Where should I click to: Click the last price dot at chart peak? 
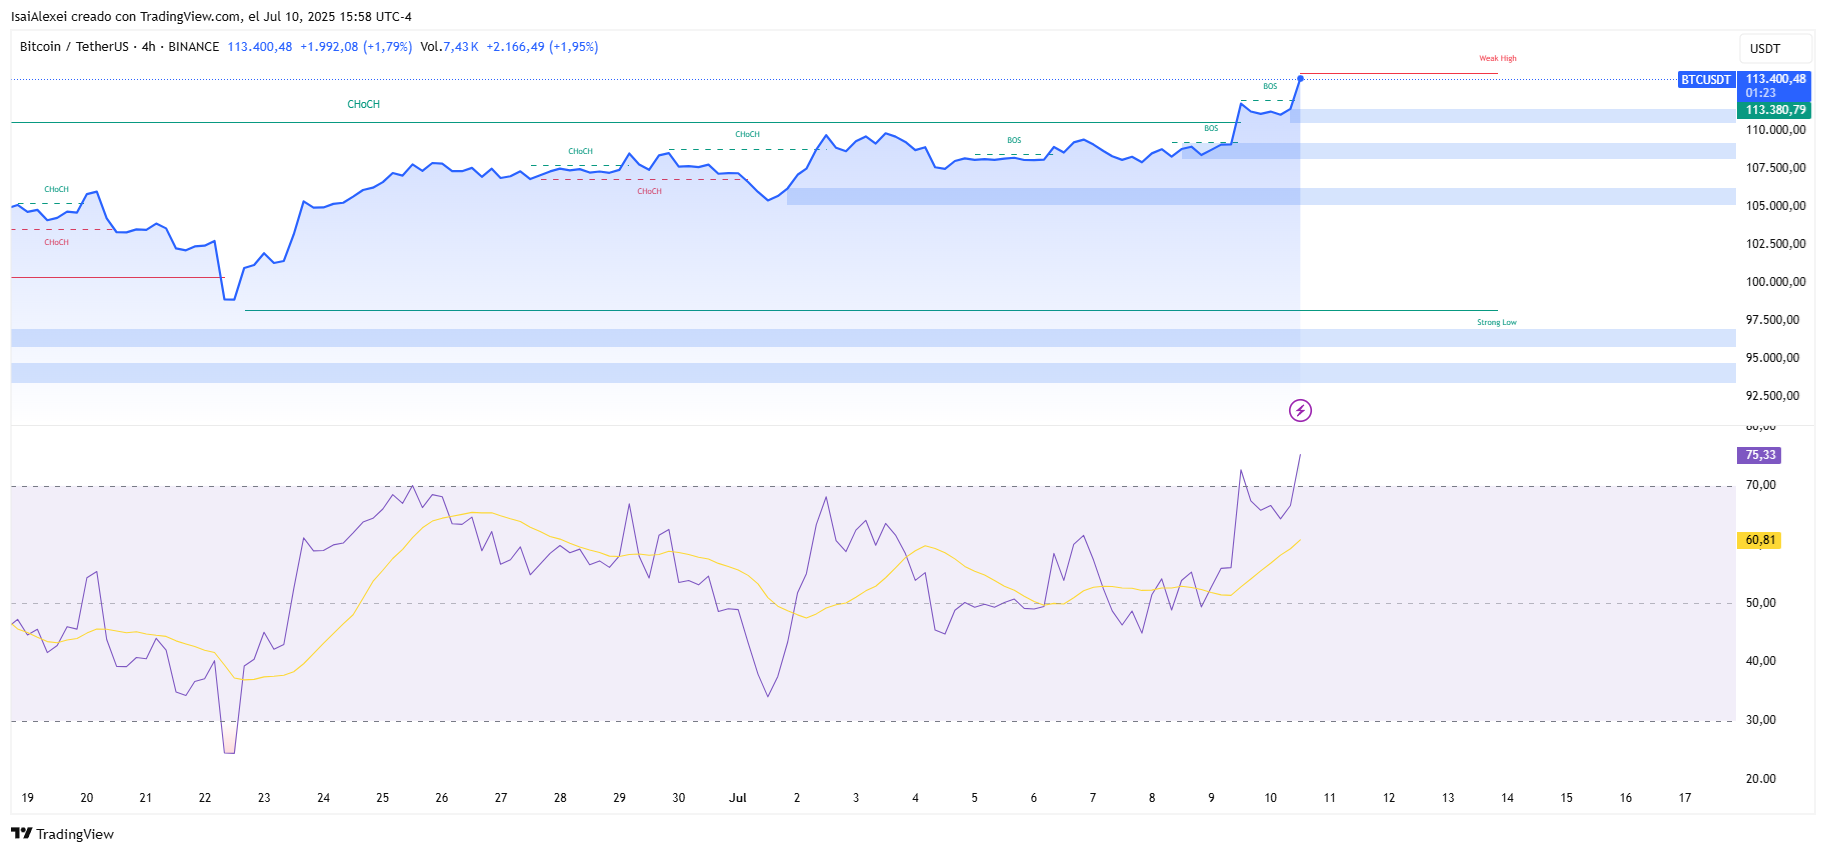click(x=1300, y=78)
